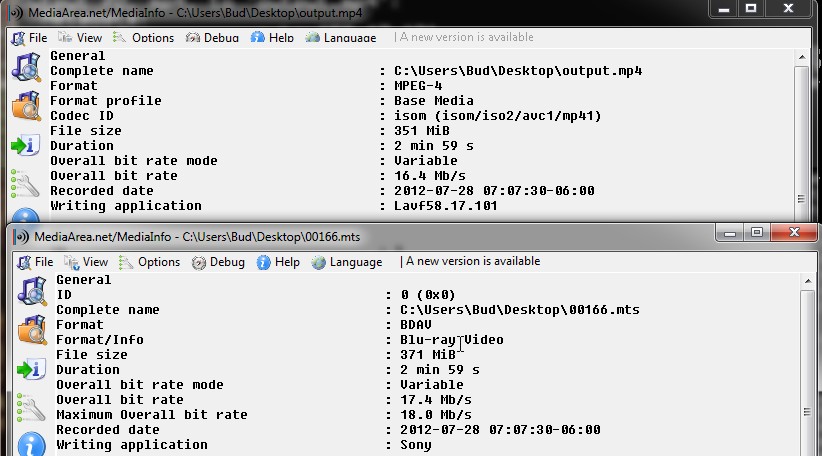Minimize the 00166.mts MediaInfo window
Screen dimensions: 822x456
730,233
